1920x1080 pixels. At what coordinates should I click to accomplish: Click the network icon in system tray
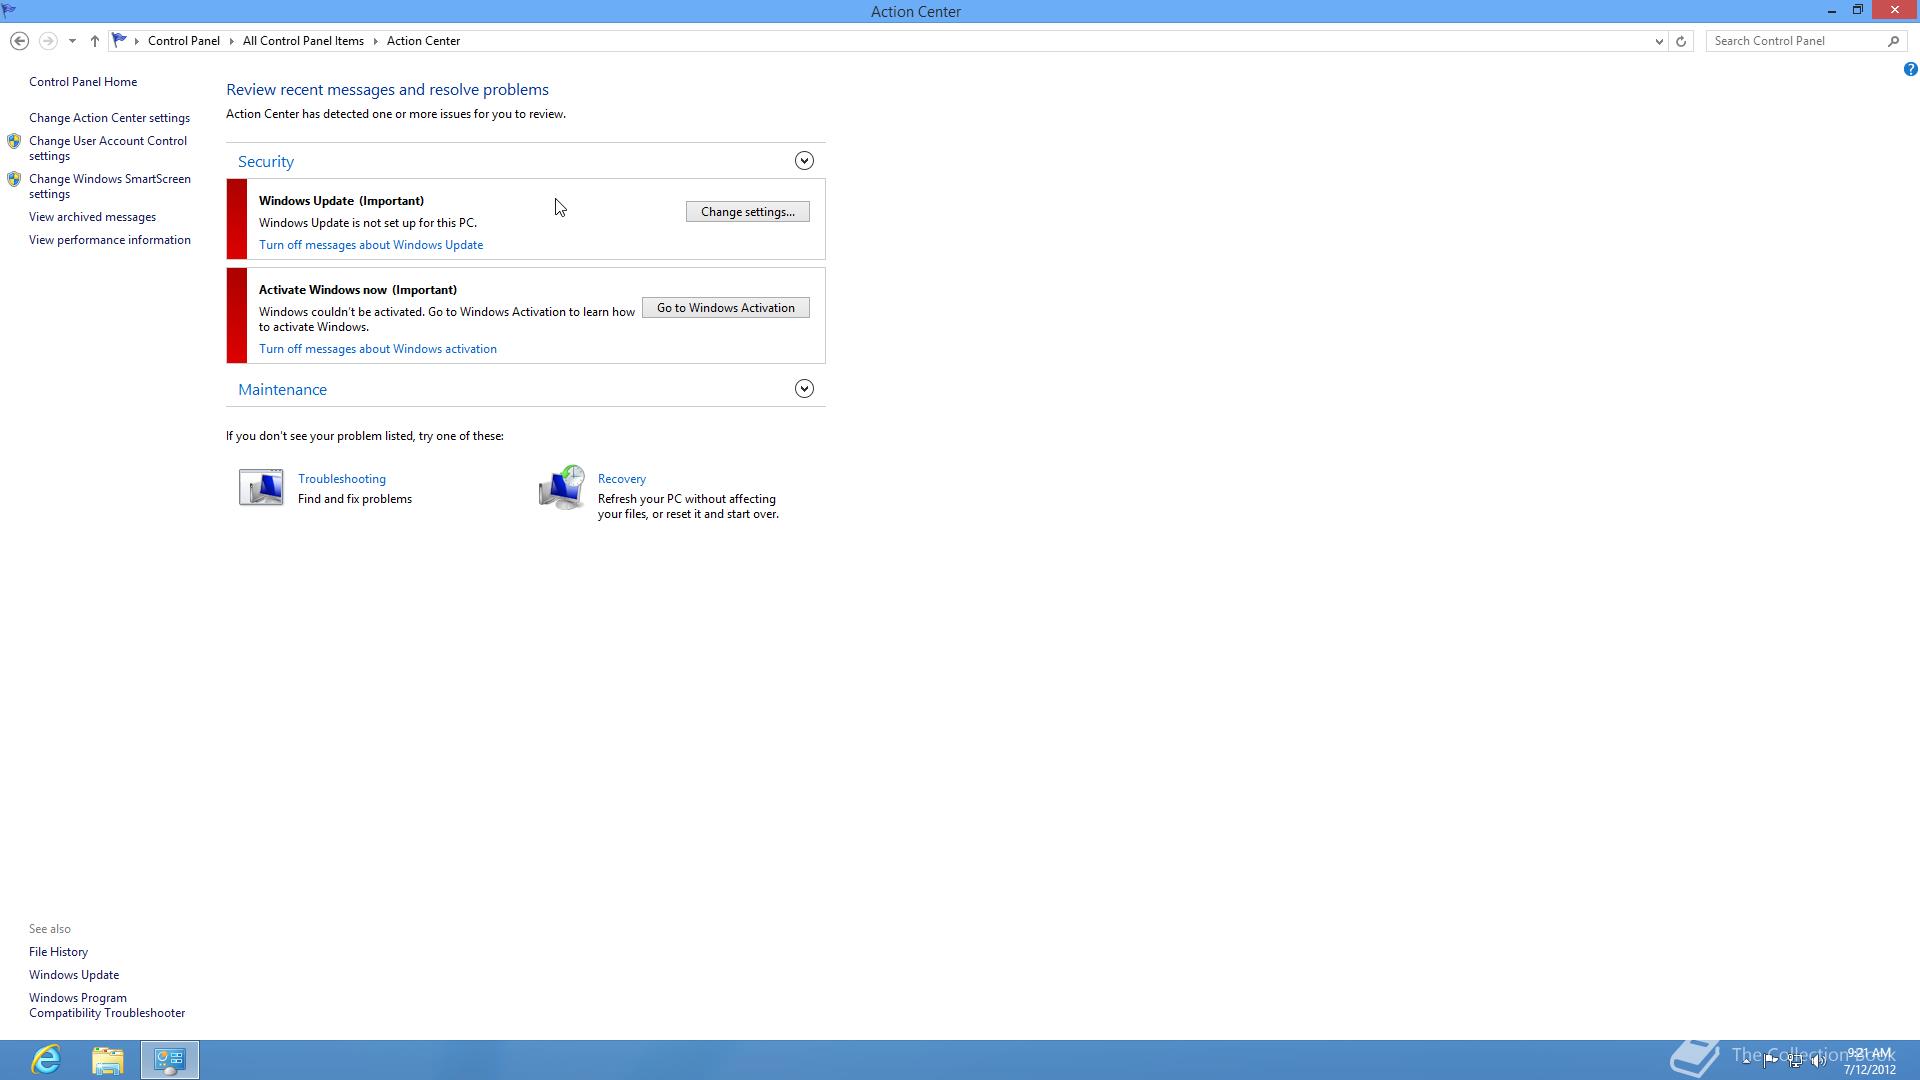pos(1796,1060)
